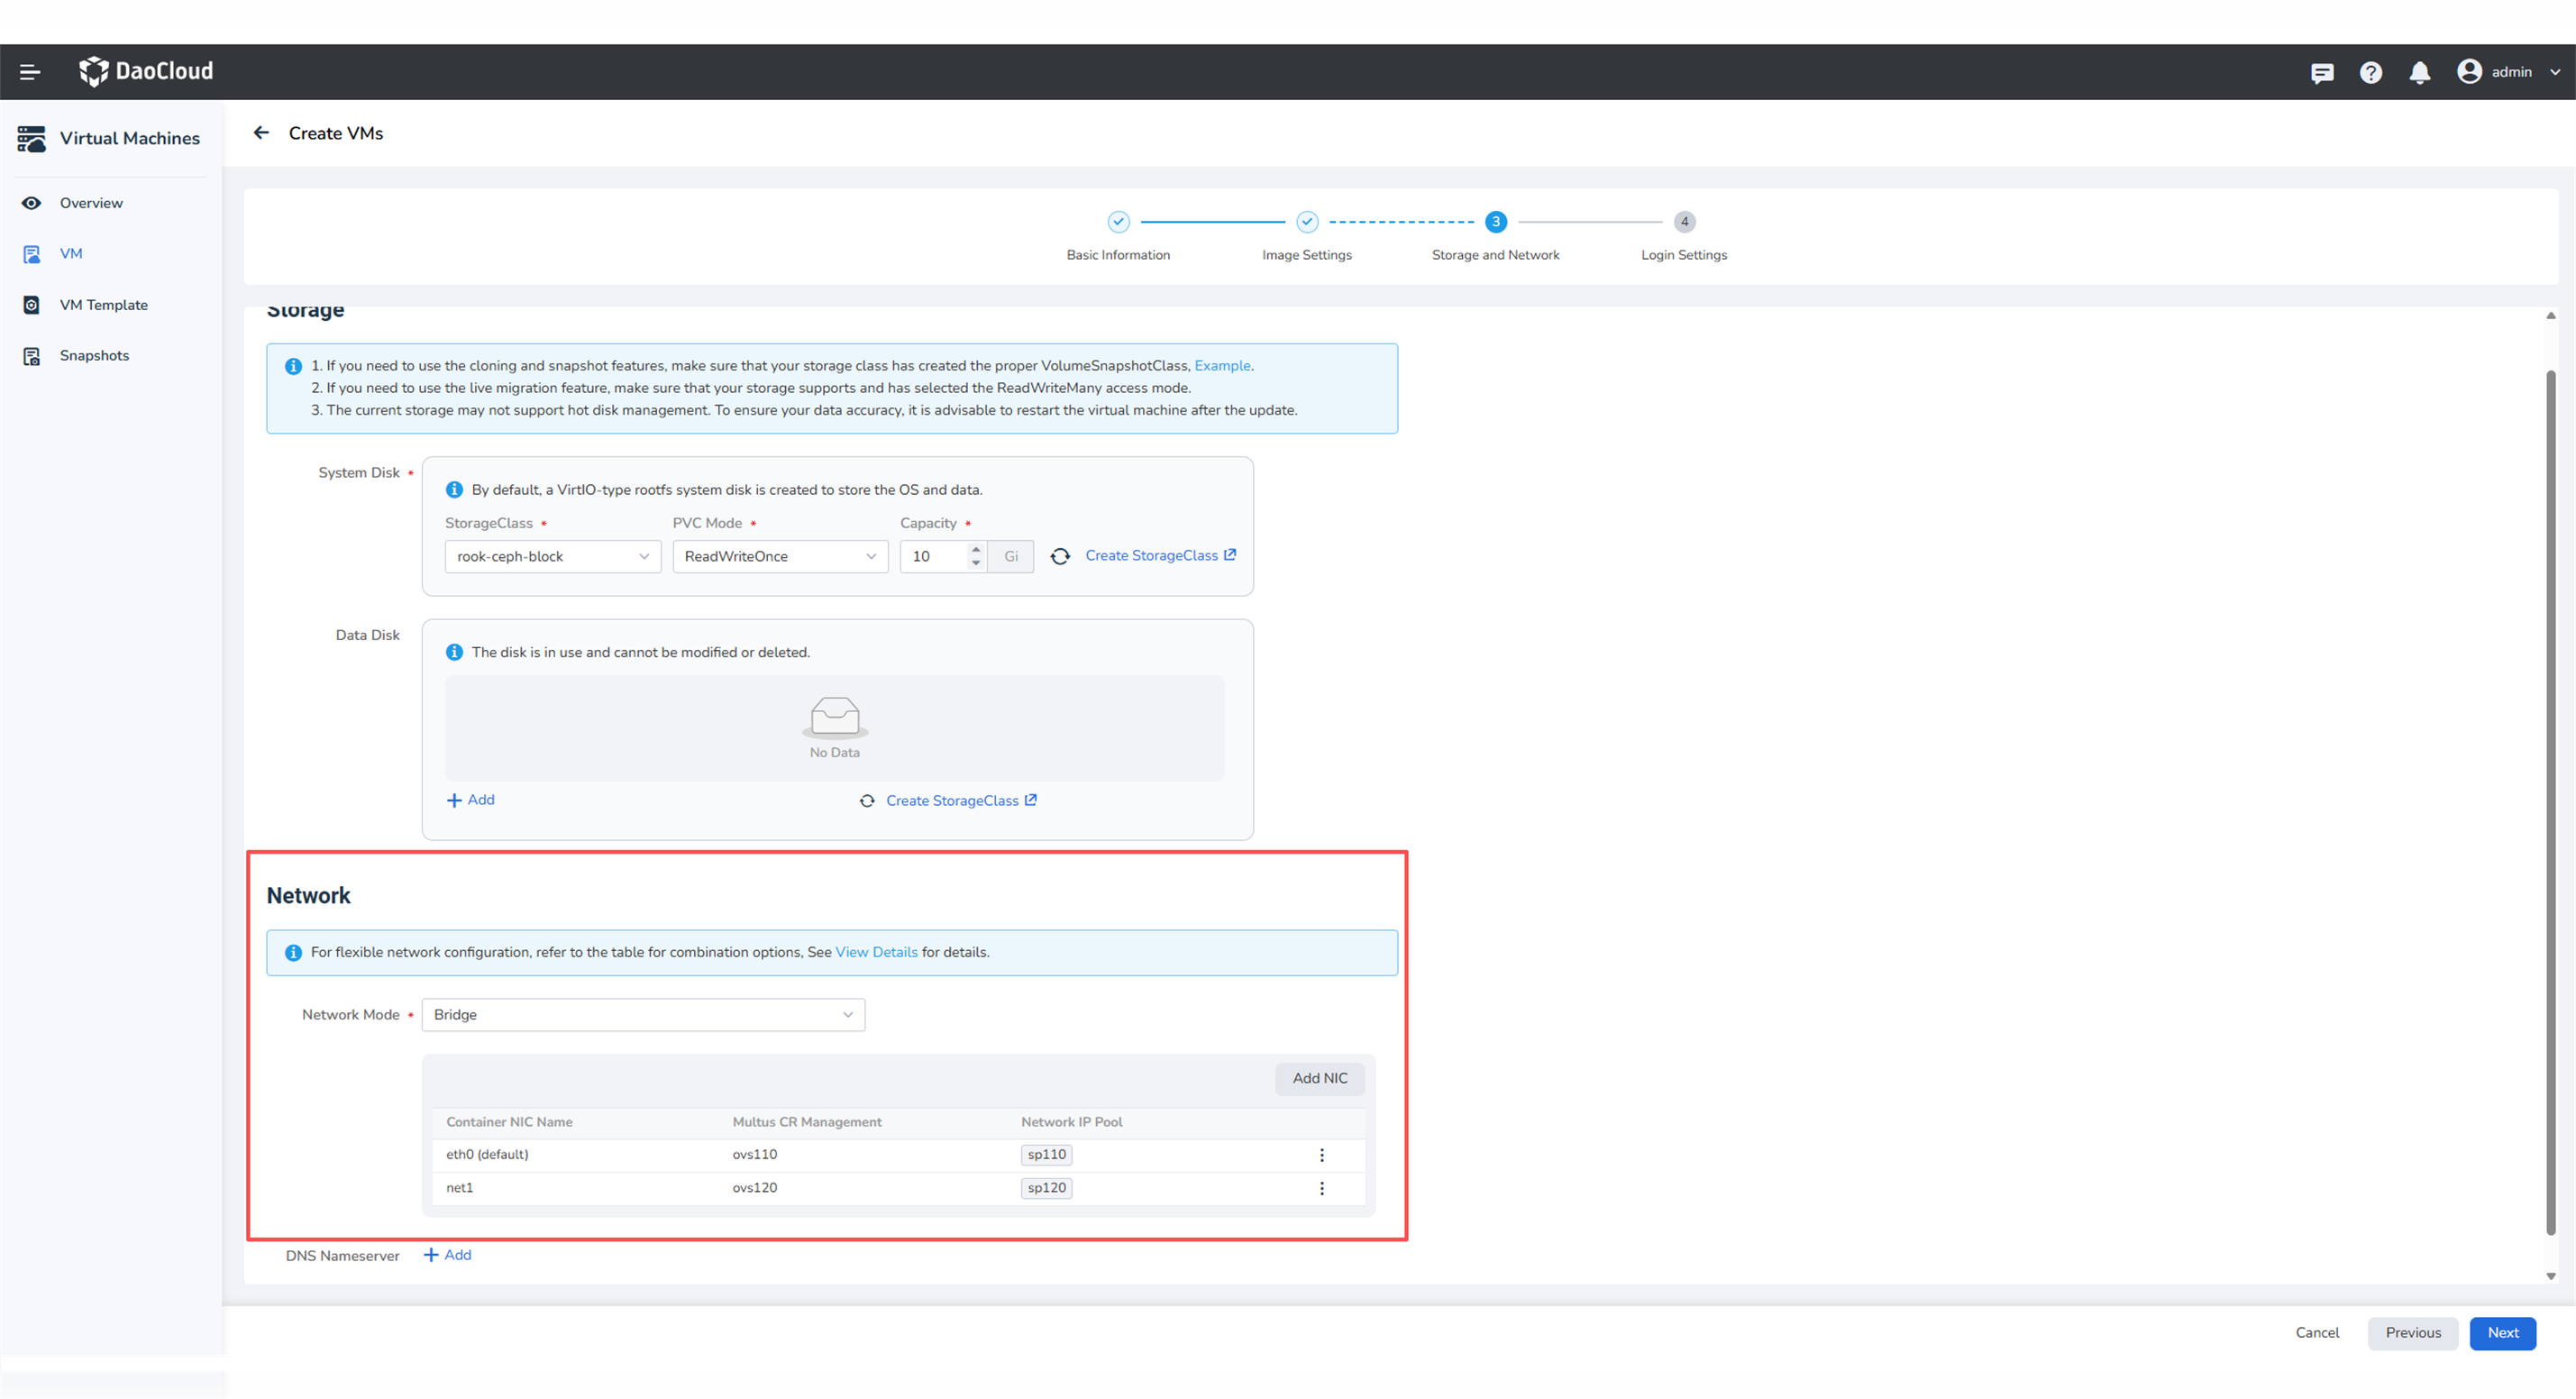Open the StorageClass rook-ceph-block dropdown
Image resolution: width=2576 pixels, height=1399 pixels.
coord(553,556)
